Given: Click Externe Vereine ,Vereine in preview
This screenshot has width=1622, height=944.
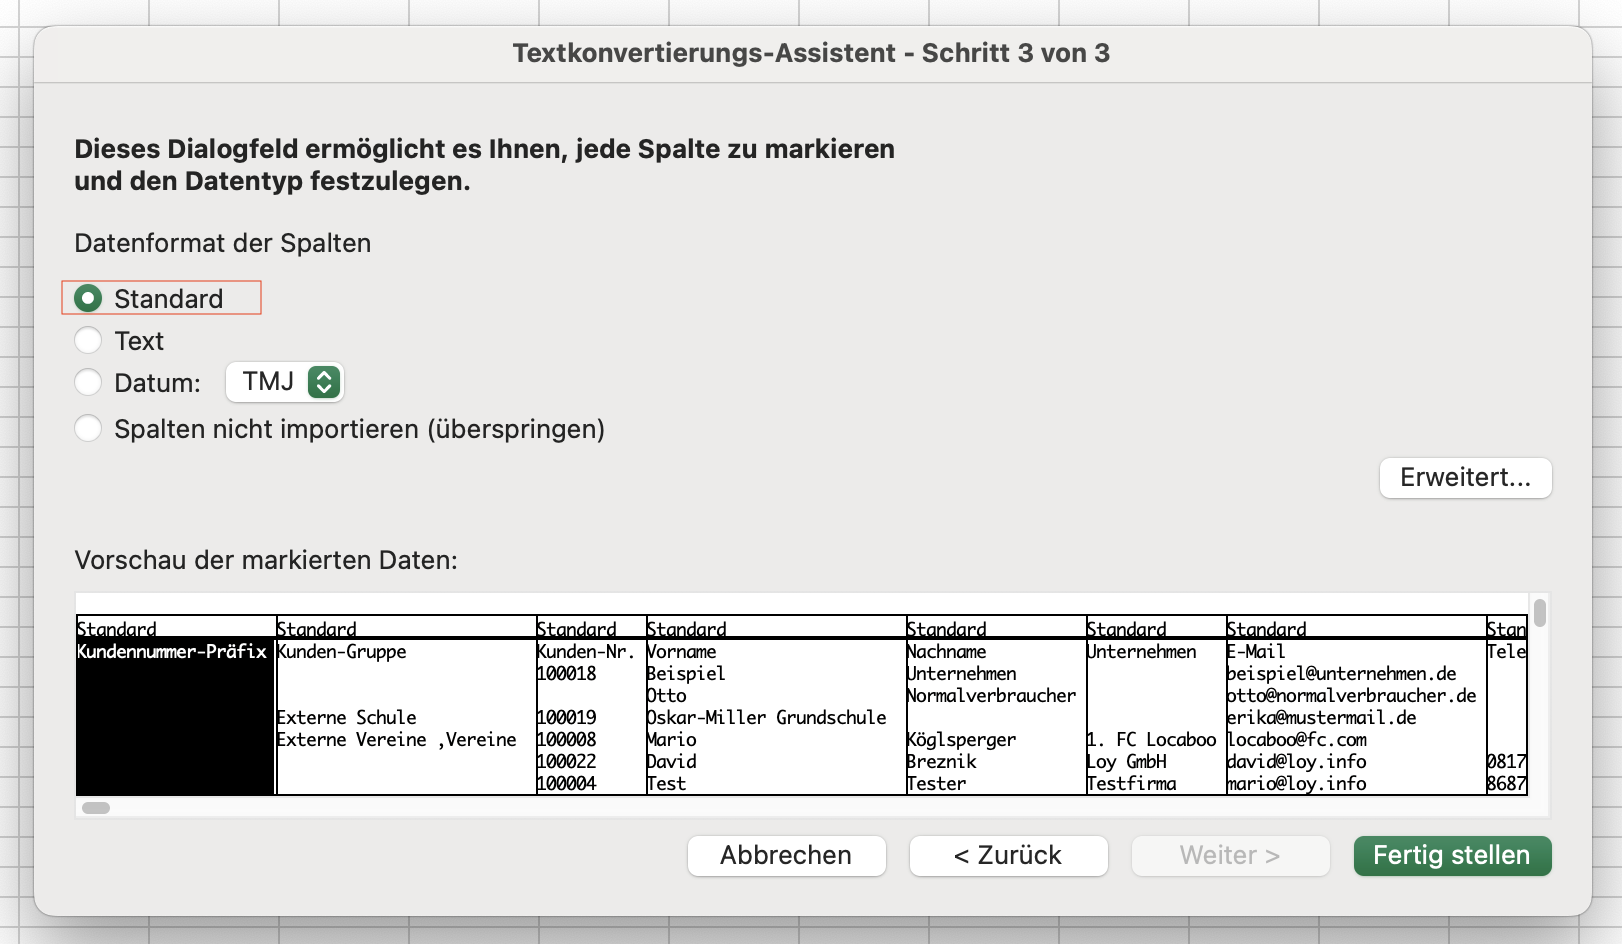Looking at the screenshot, I should 397,740.
